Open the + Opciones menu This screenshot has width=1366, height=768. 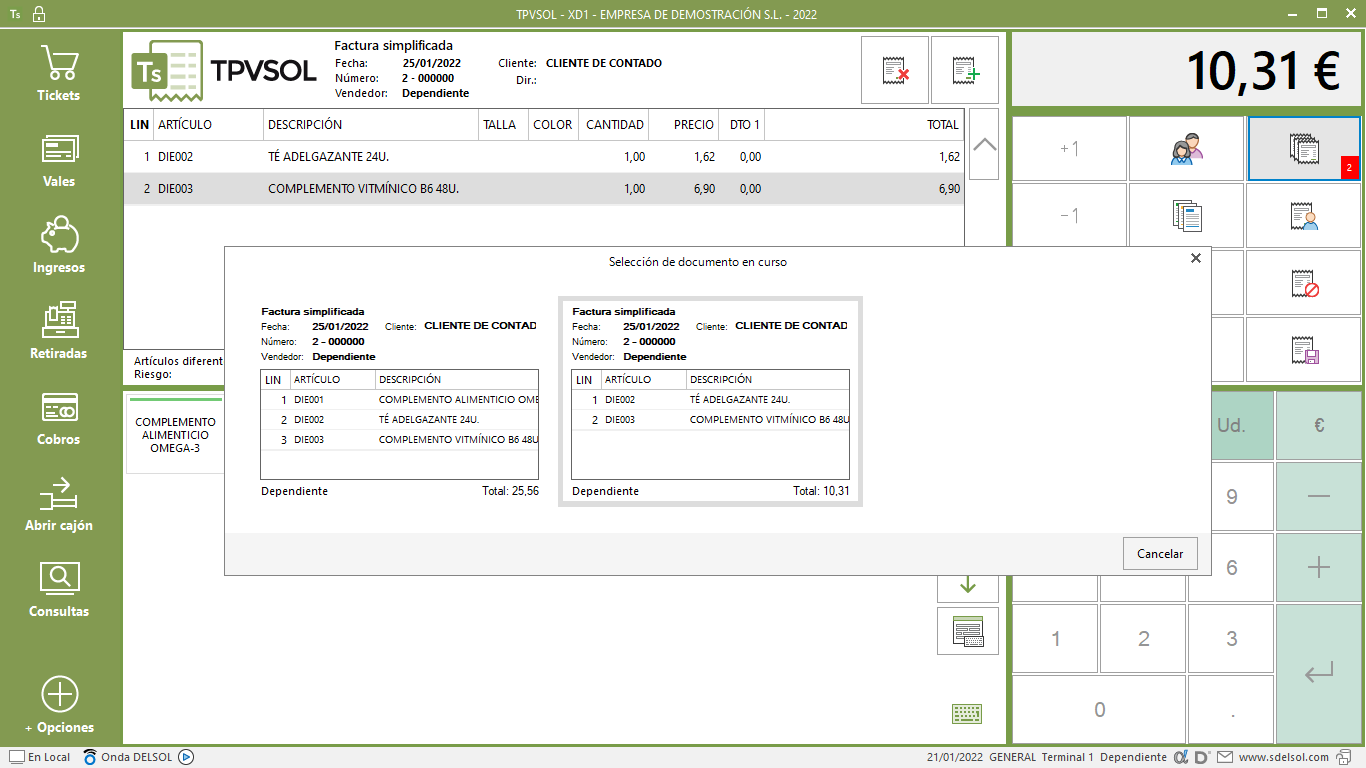pyautogui.click(x=59, y=706)
